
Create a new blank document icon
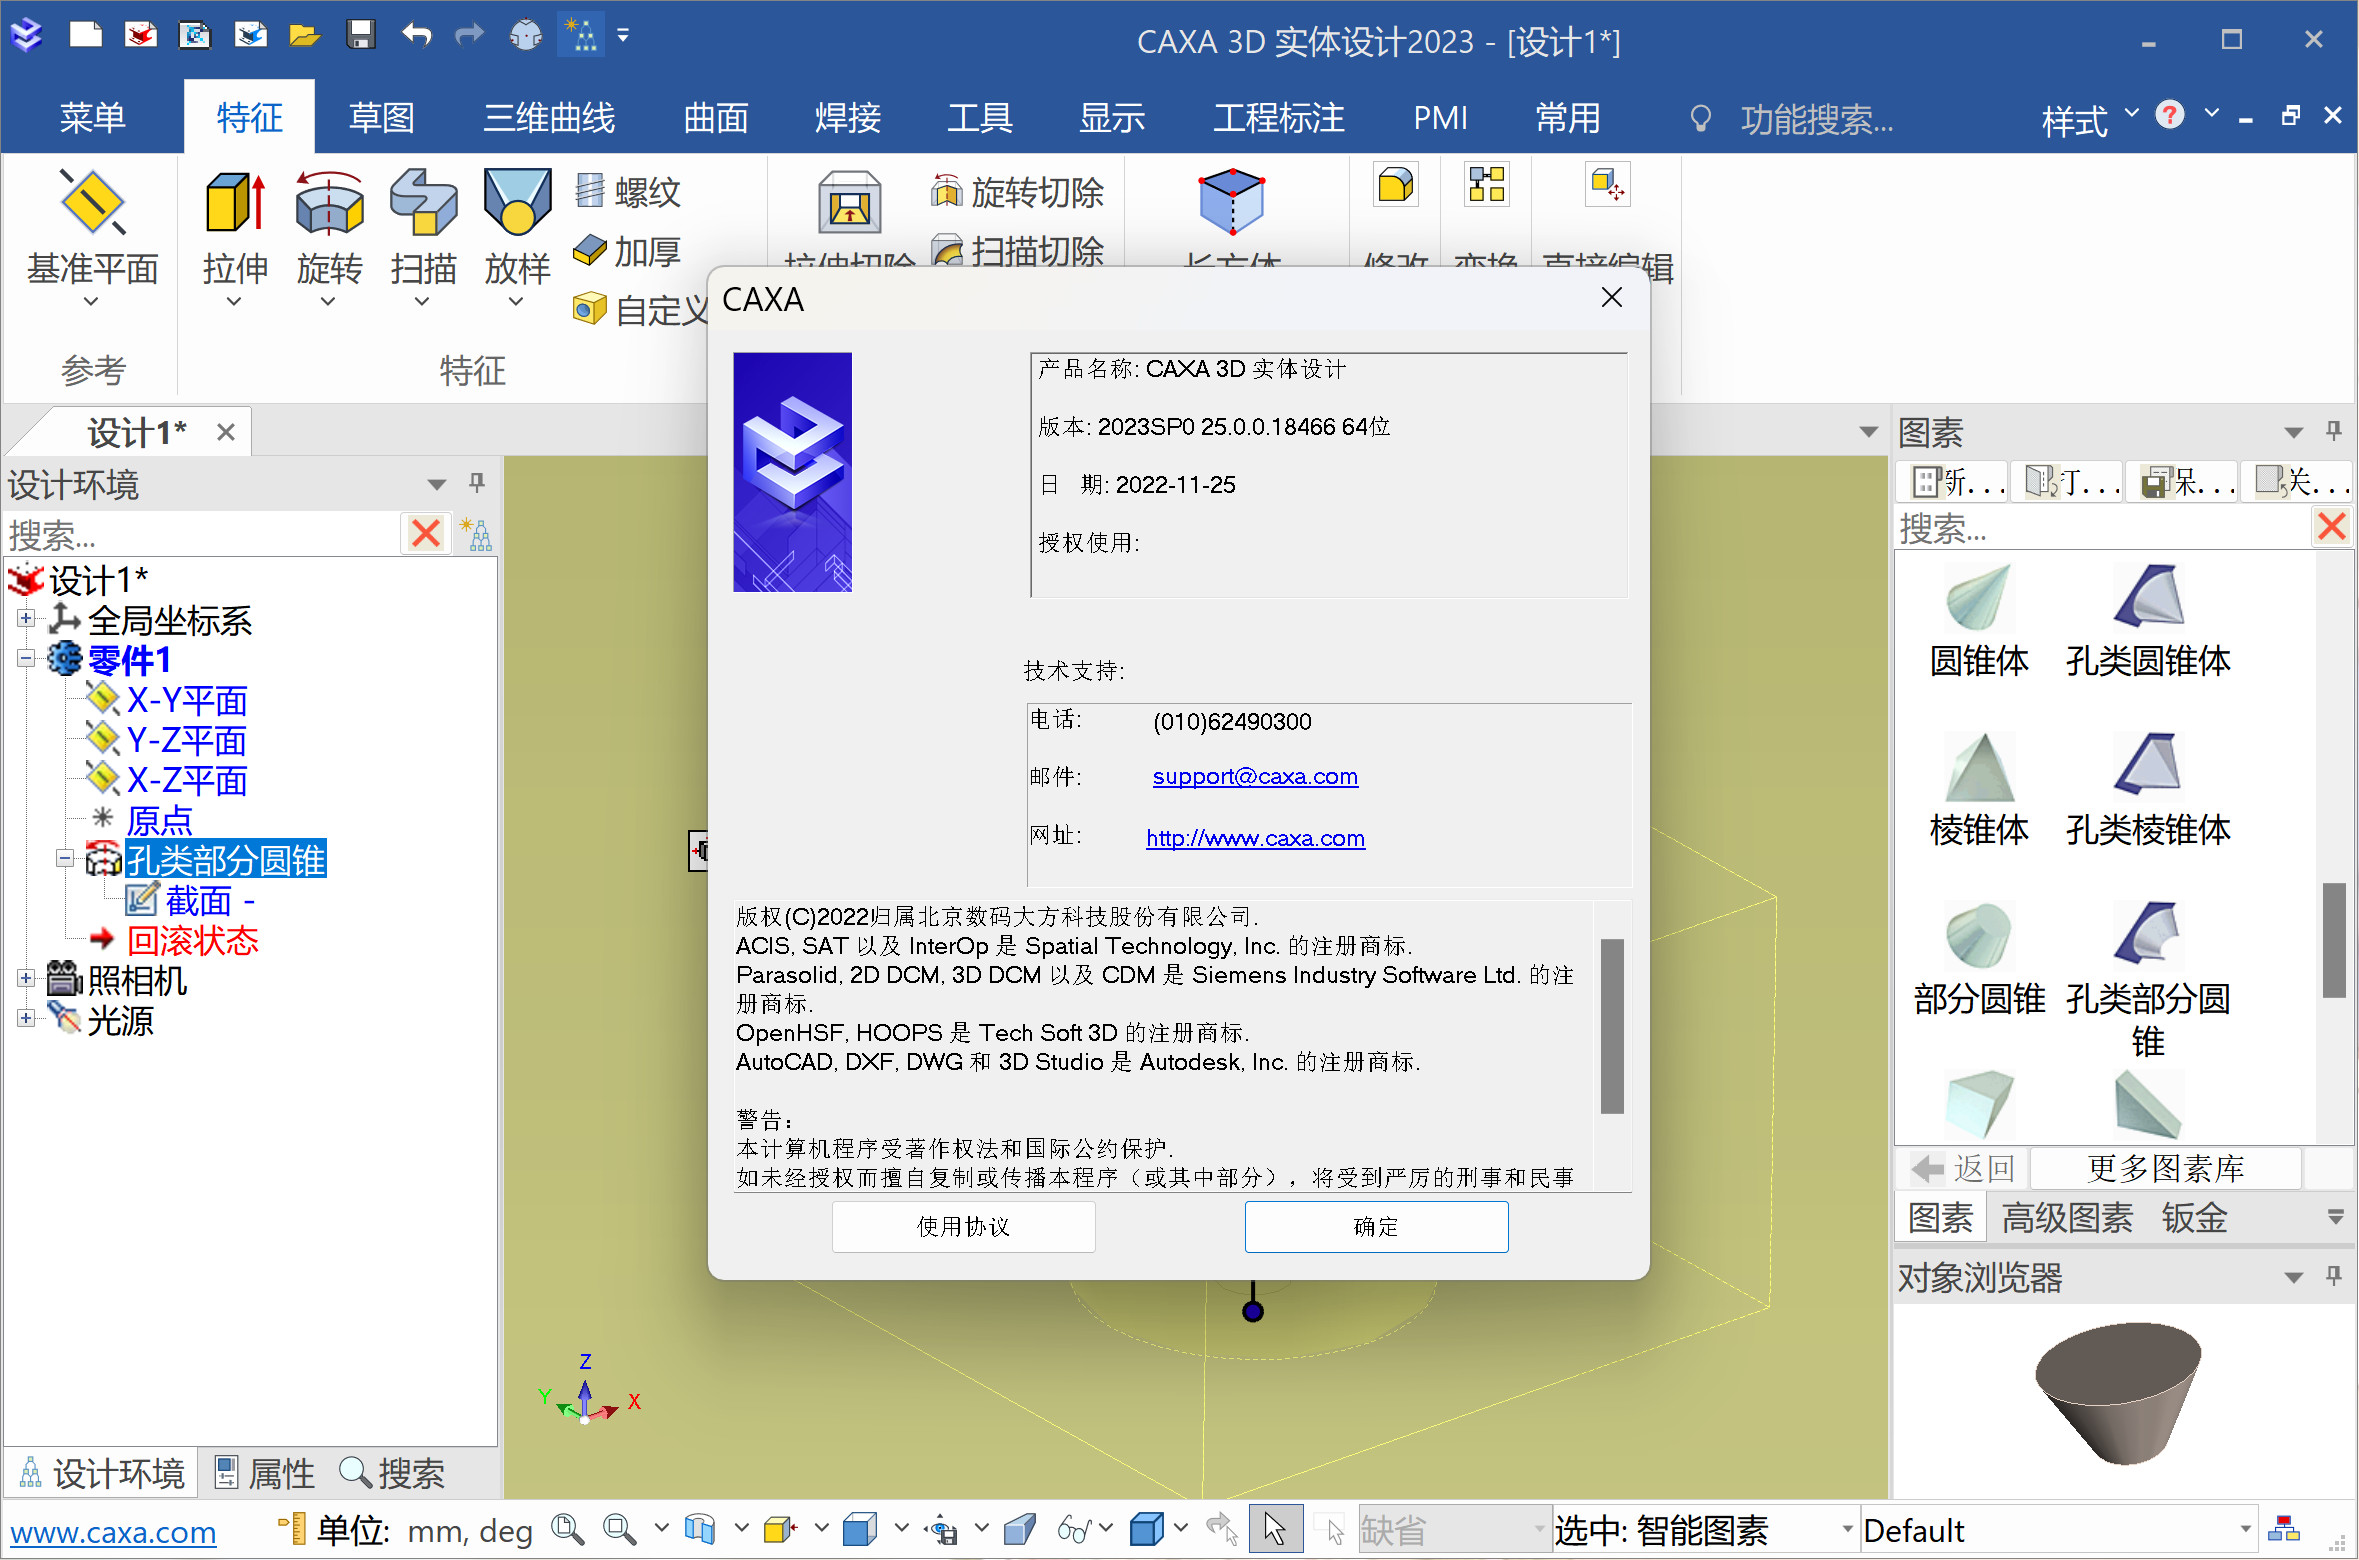(86, 35)
